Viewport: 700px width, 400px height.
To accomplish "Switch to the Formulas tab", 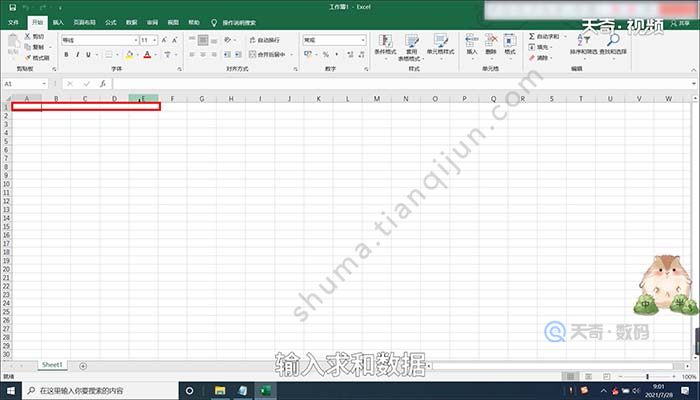I will pyautogui.click(x=110, y=22).
